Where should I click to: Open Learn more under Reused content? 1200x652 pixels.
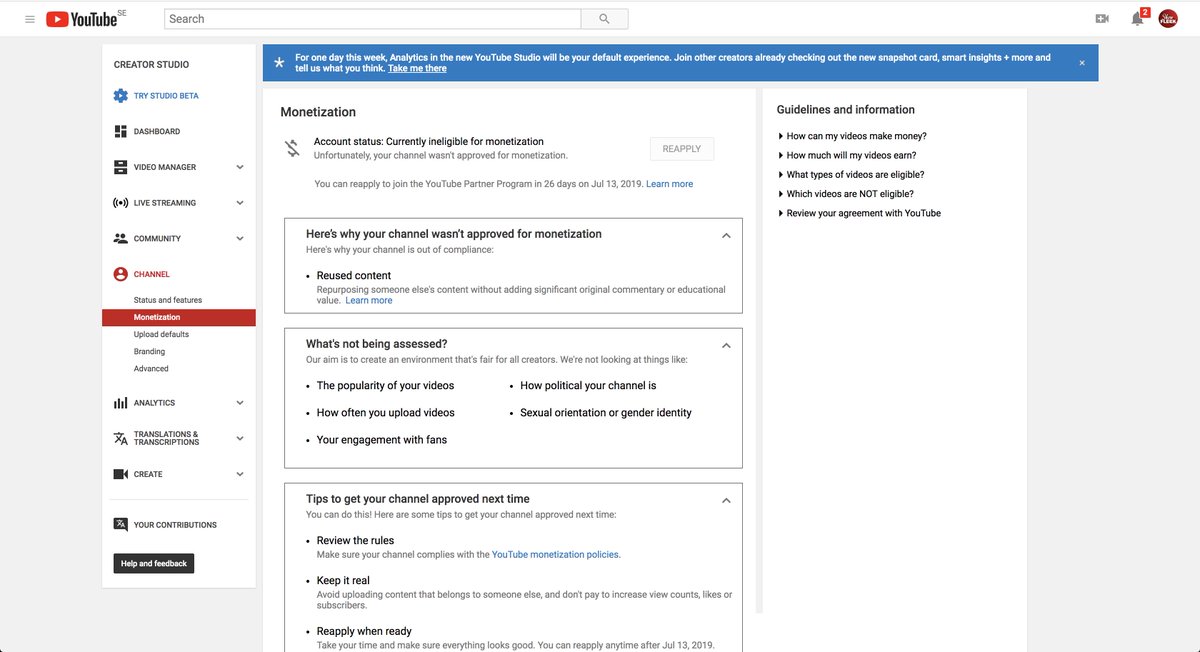coord(369,300)
